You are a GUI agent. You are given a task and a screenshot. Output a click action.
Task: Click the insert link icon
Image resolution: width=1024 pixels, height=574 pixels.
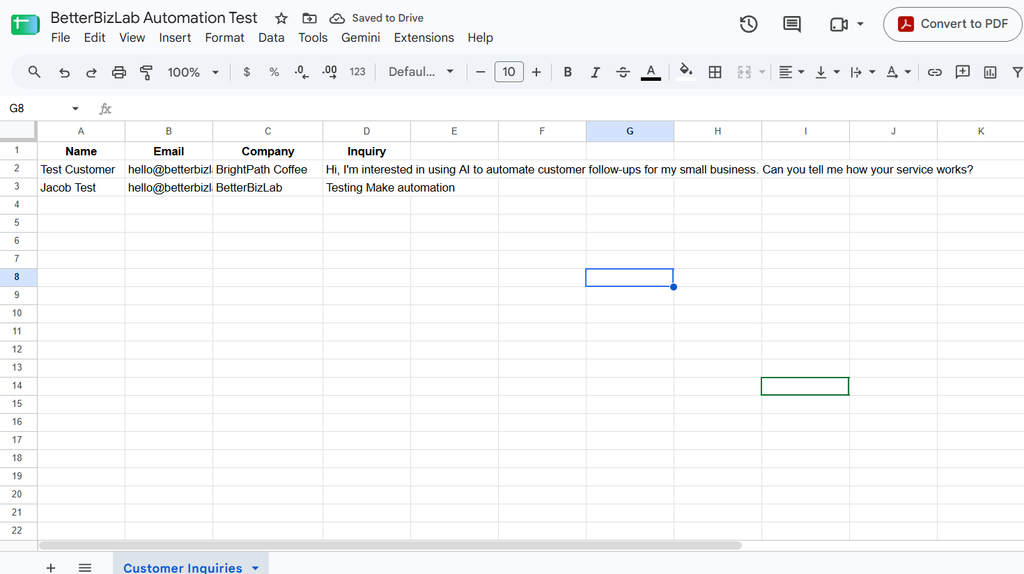[935, 72]
